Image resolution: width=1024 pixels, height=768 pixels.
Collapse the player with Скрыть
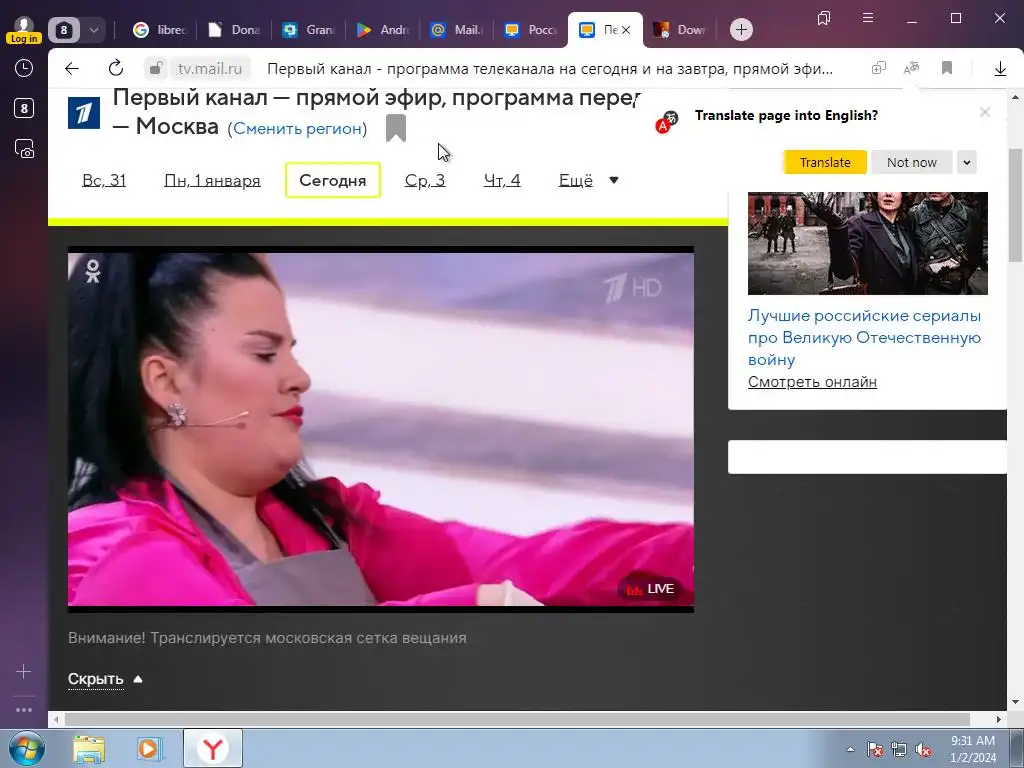pyautogui.click(x=104, y=679)
